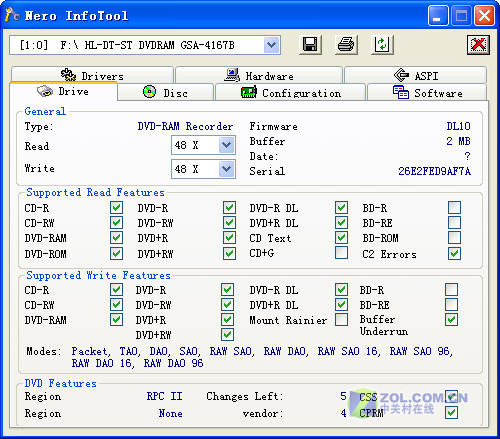This screenshot has width=500, height=439.
Task: Switch to the Drivers tab
Action: click(92, 75)
